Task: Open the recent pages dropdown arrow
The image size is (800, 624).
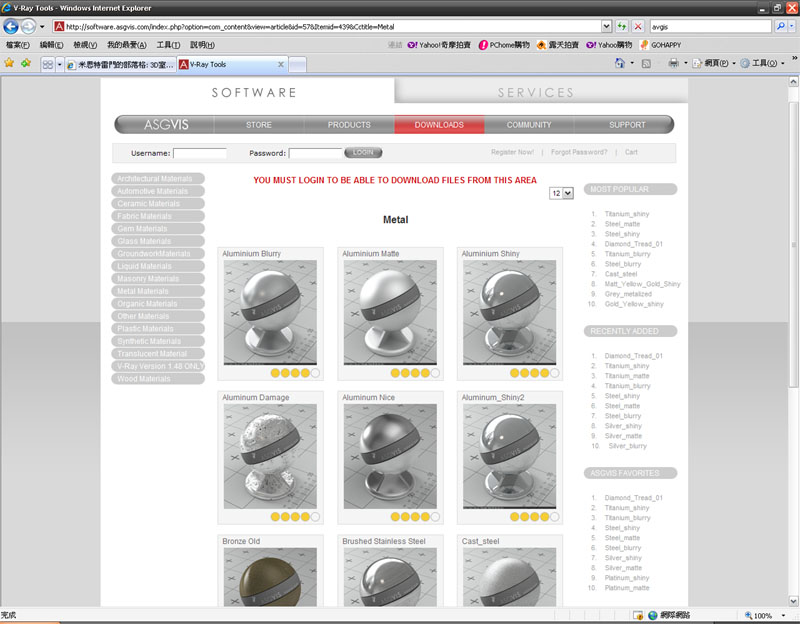Action: click(42, 26)
